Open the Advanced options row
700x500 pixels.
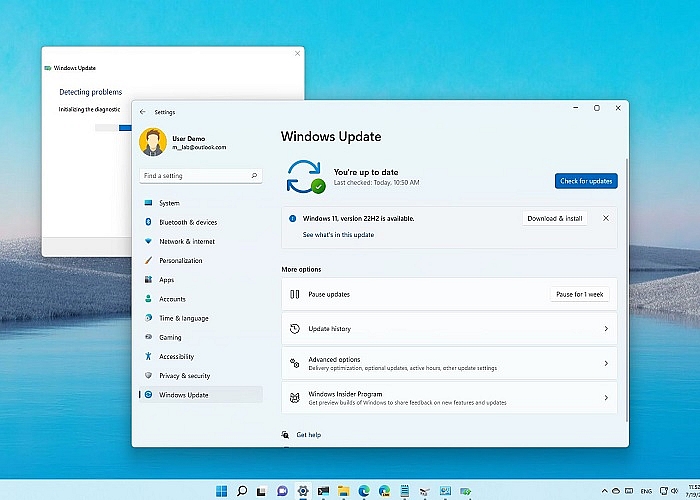point(449,363)
